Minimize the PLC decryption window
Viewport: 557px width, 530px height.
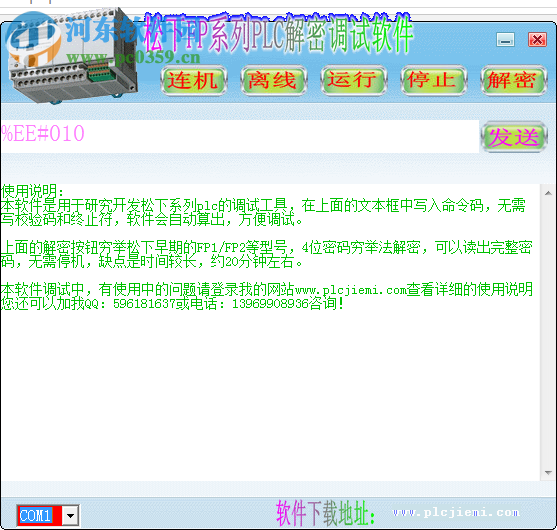[505, 40]
